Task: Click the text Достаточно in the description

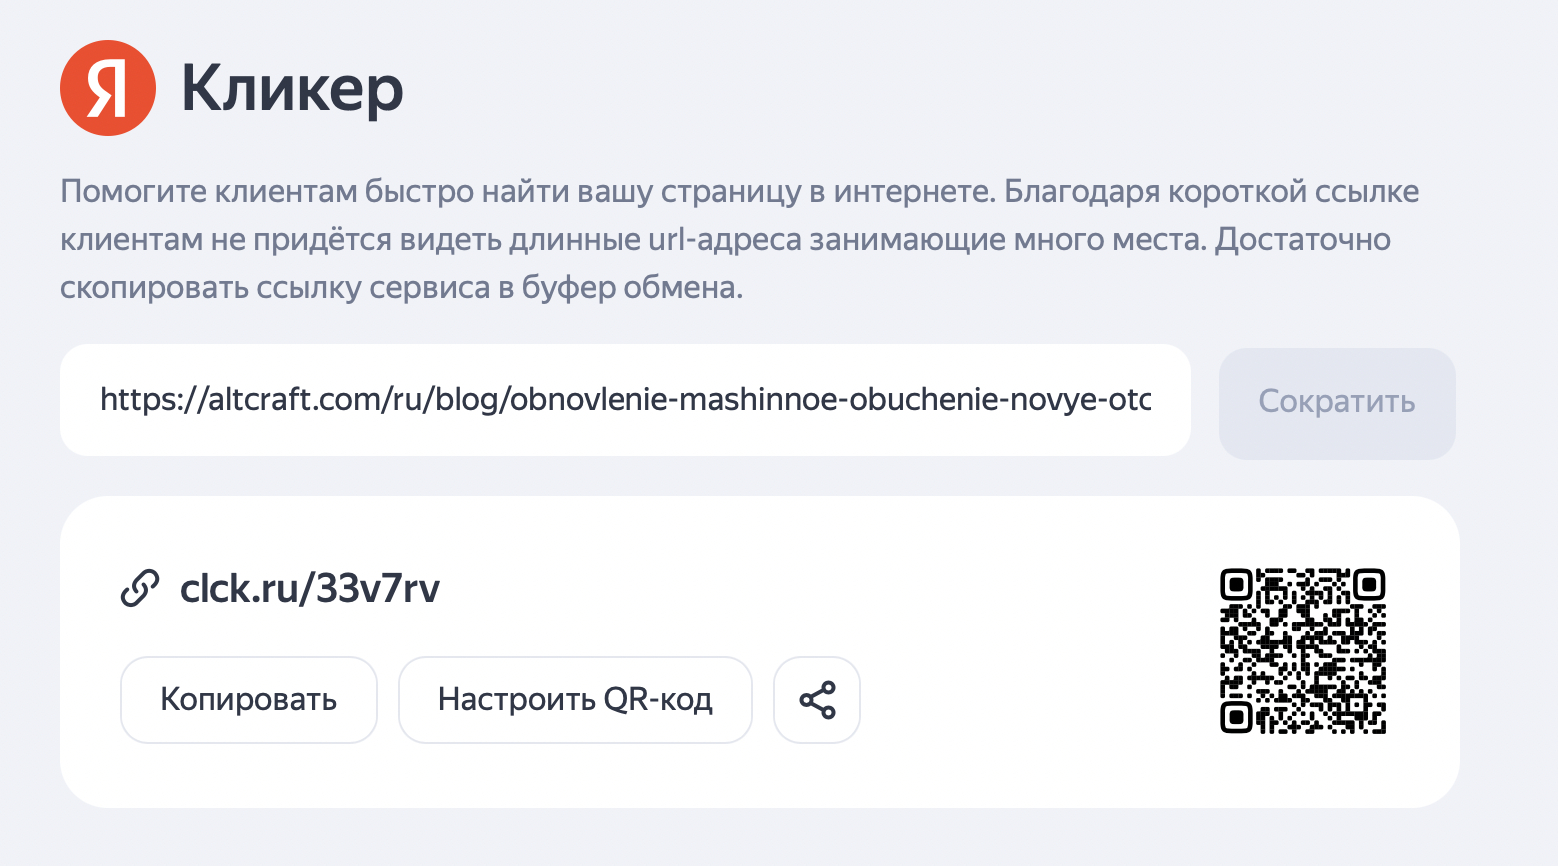Action: [1302, 240]
